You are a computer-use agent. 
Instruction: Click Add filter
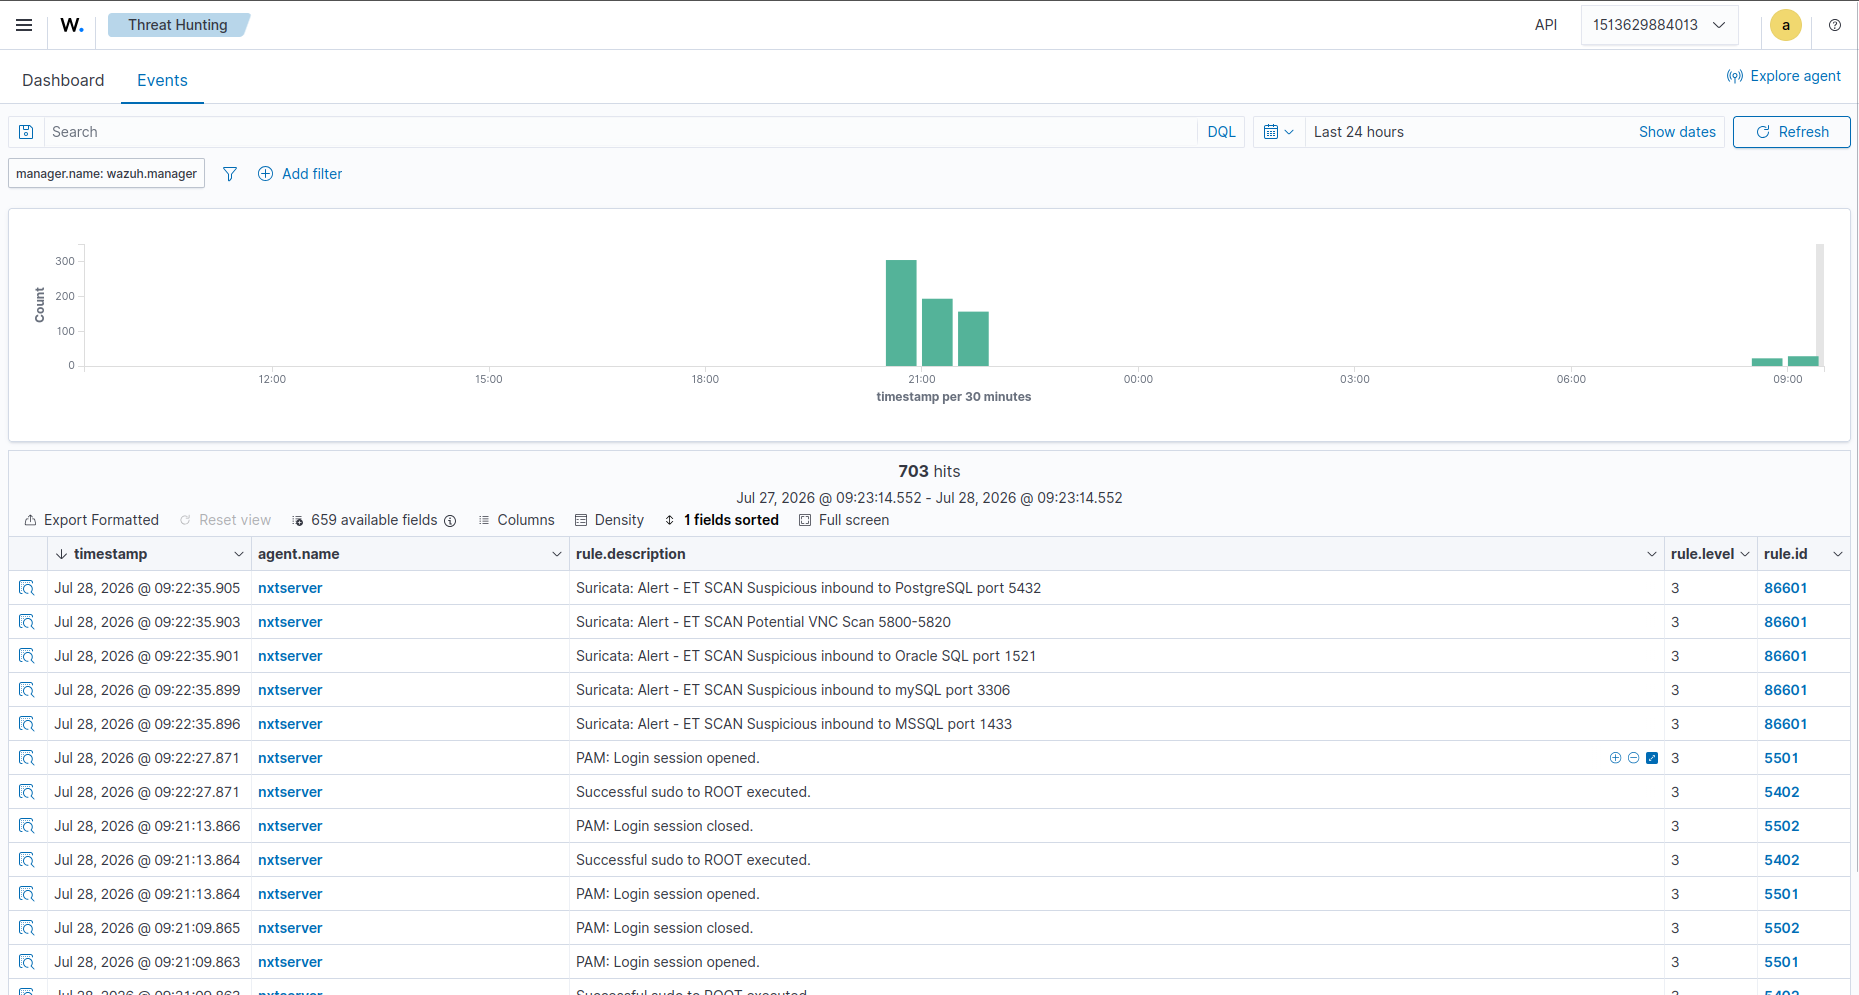point(300,174)
